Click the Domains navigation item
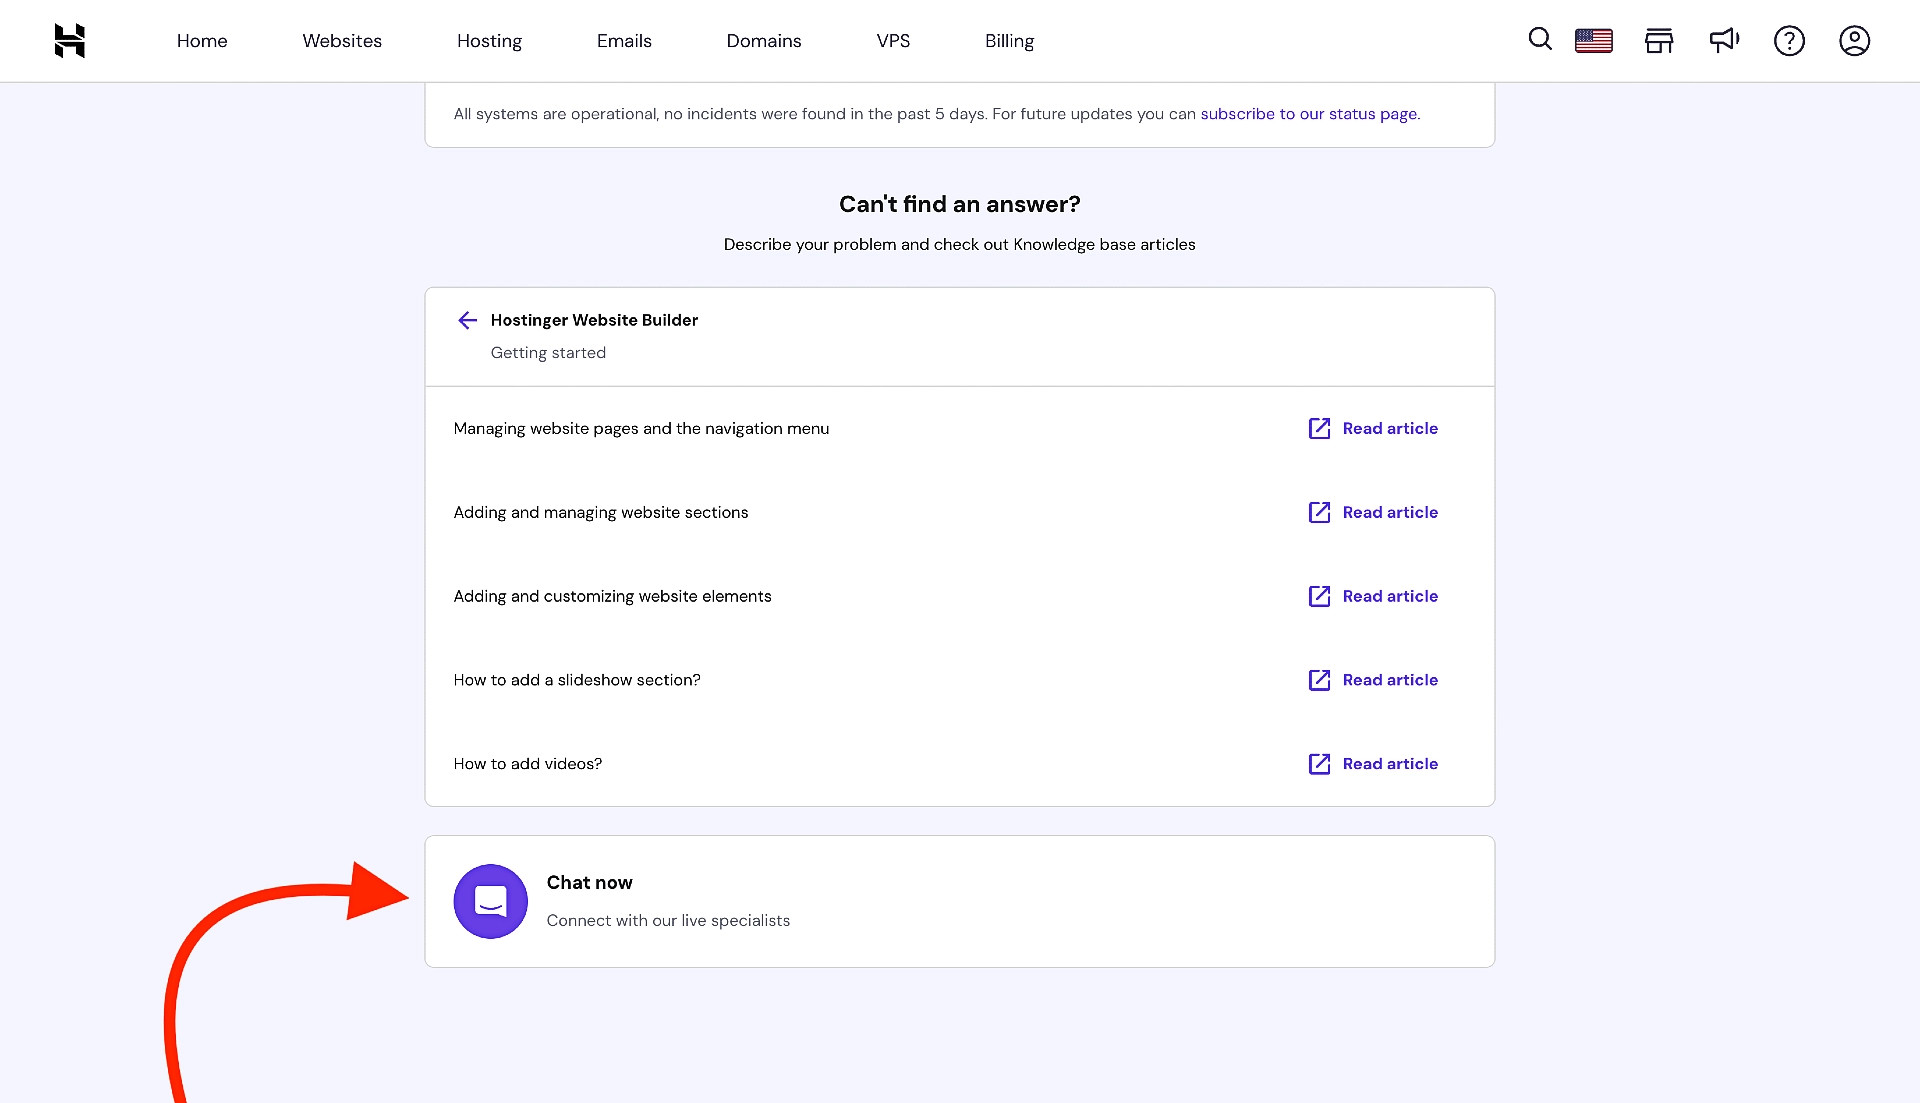This screenshot has height=1103, width=1920. [764, 41]
